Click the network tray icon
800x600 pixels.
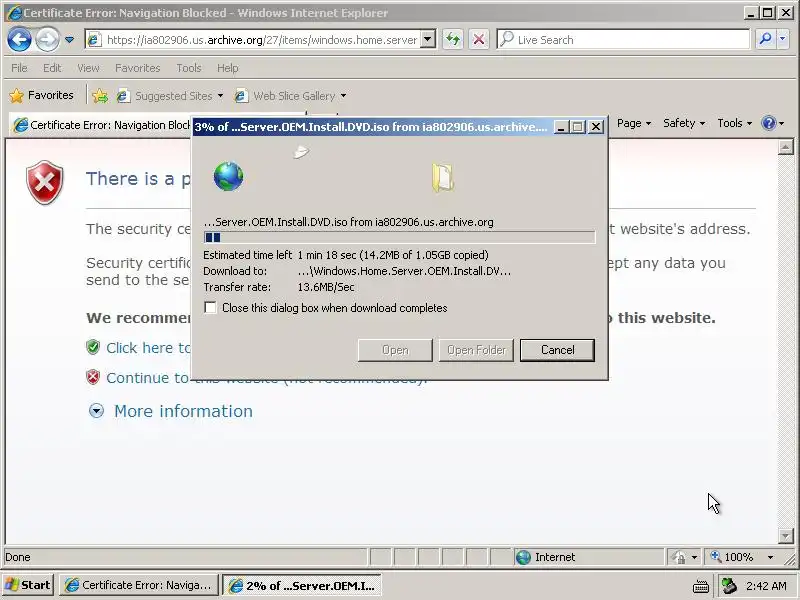(x=730, y=585)
